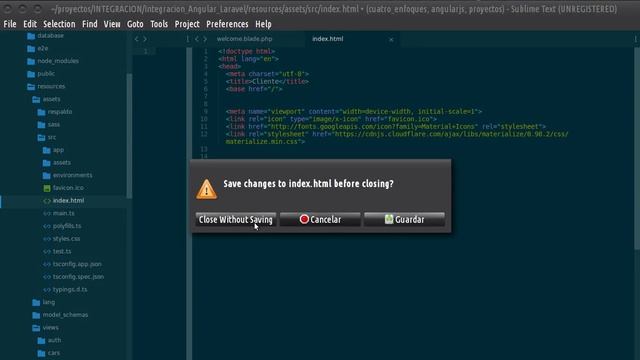
Task: Click the Cancelar button
Action: (x=320, y=219)
